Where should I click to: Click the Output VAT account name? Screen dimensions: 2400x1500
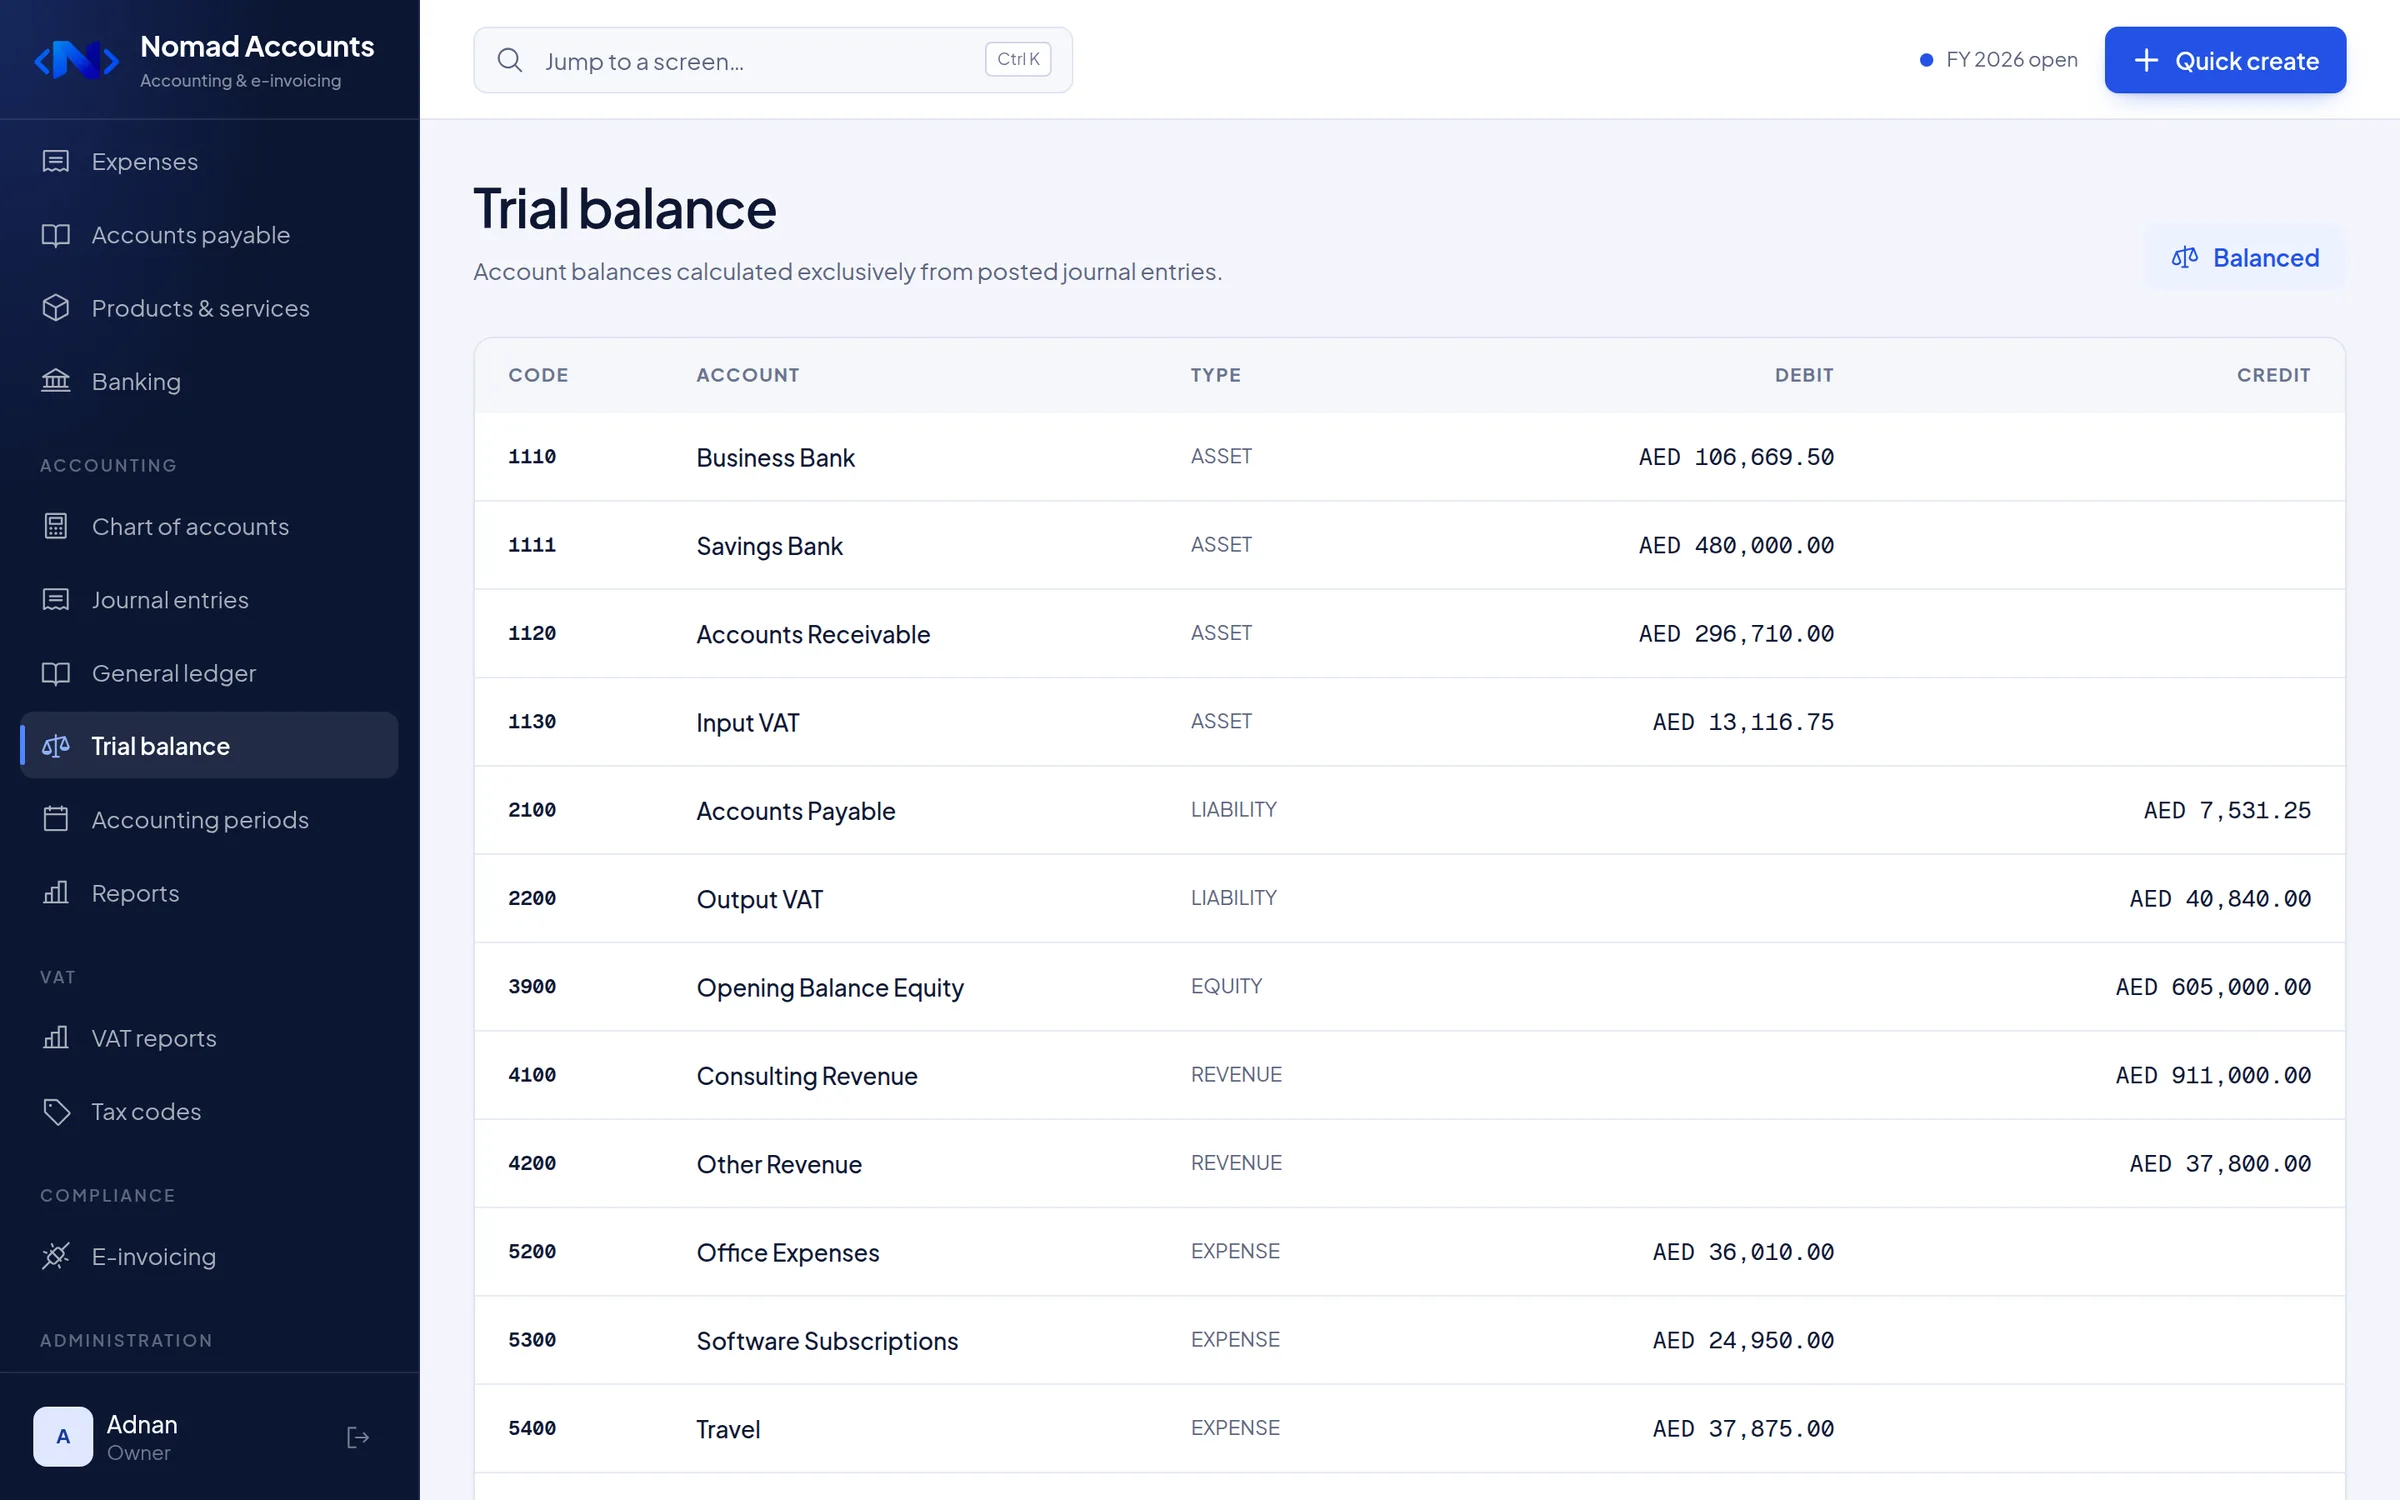[x=759, y=899]
